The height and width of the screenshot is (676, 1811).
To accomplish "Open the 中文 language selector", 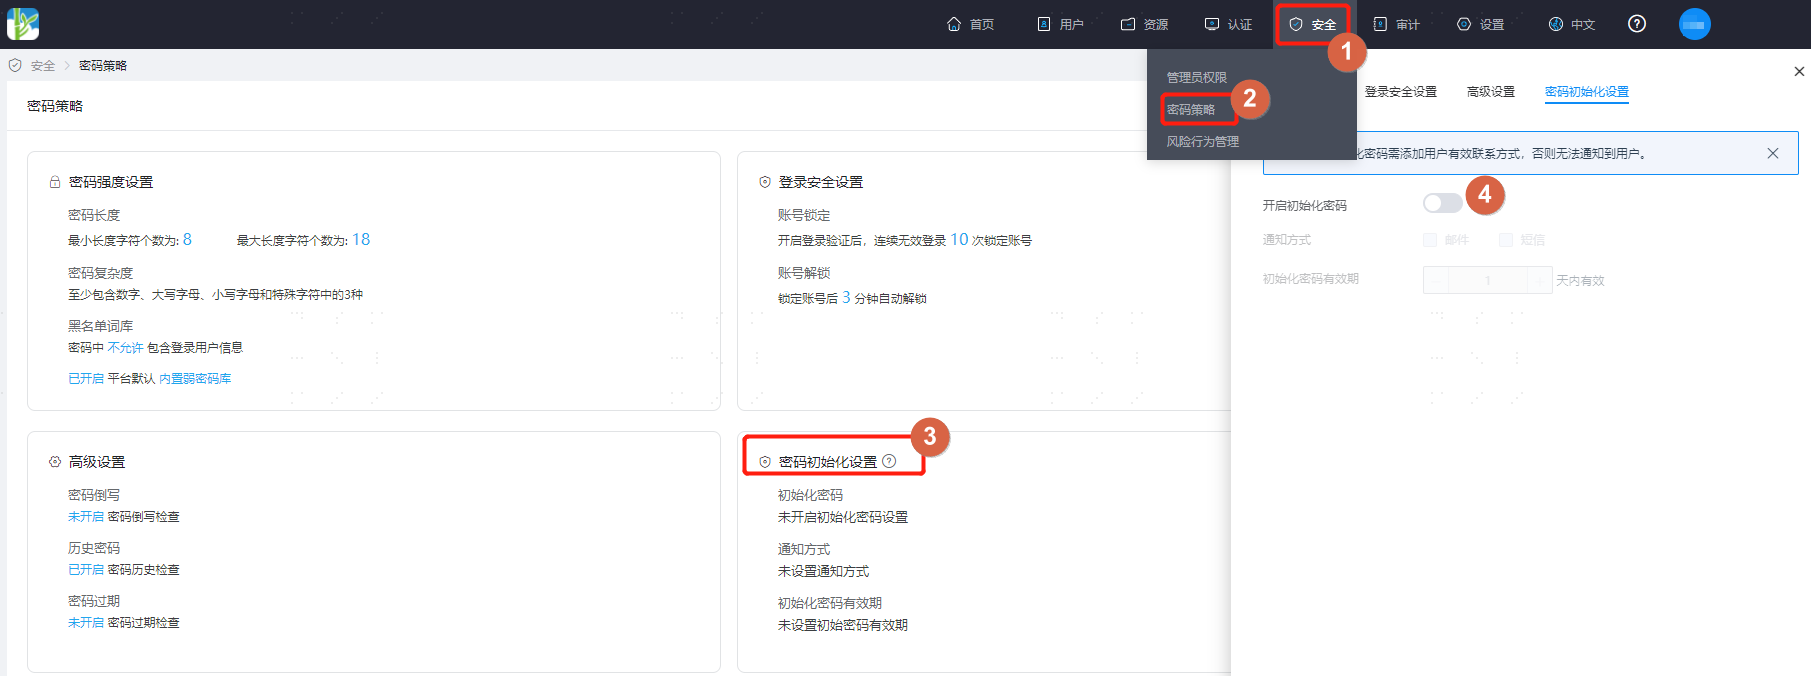I will coord(1572,24).
